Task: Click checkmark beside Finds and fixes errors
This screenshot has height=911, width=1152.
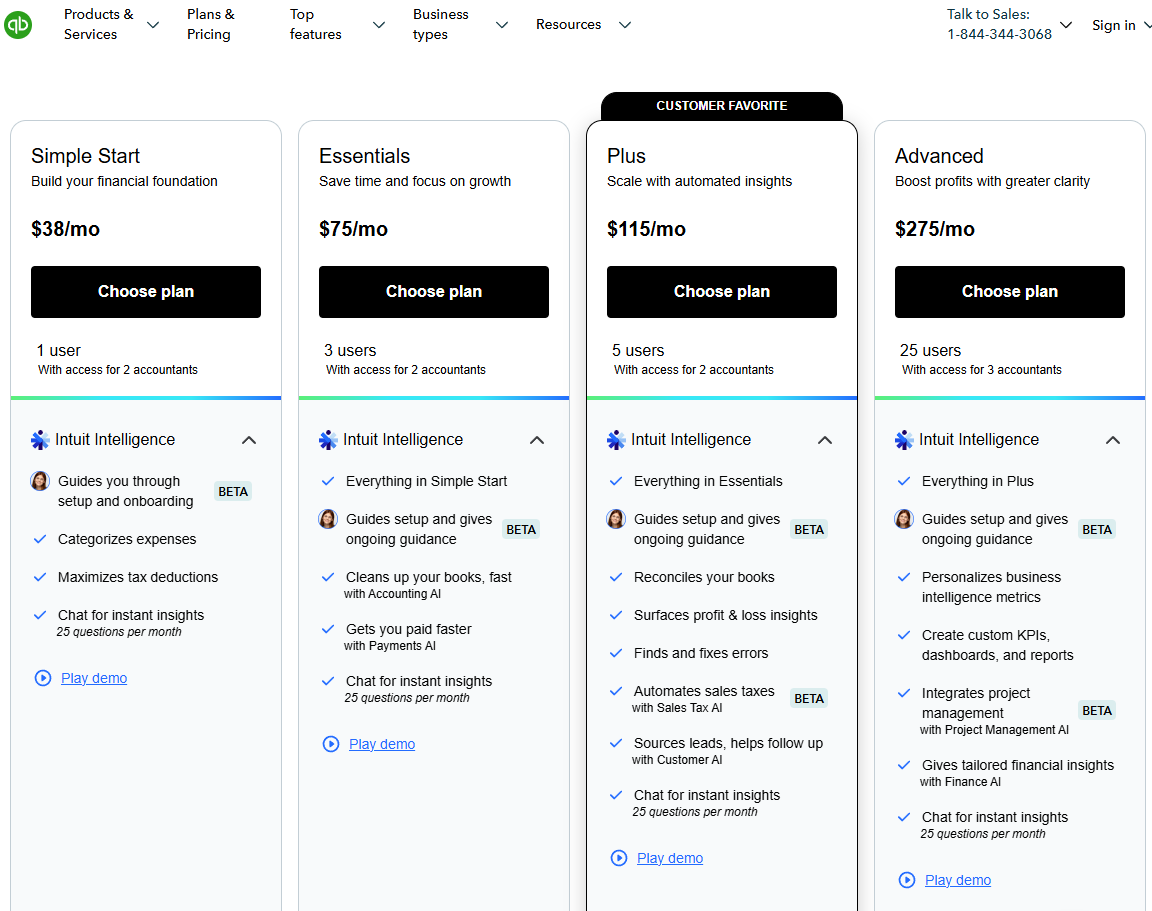Action: pyautogui.click(x=616, y=653)
